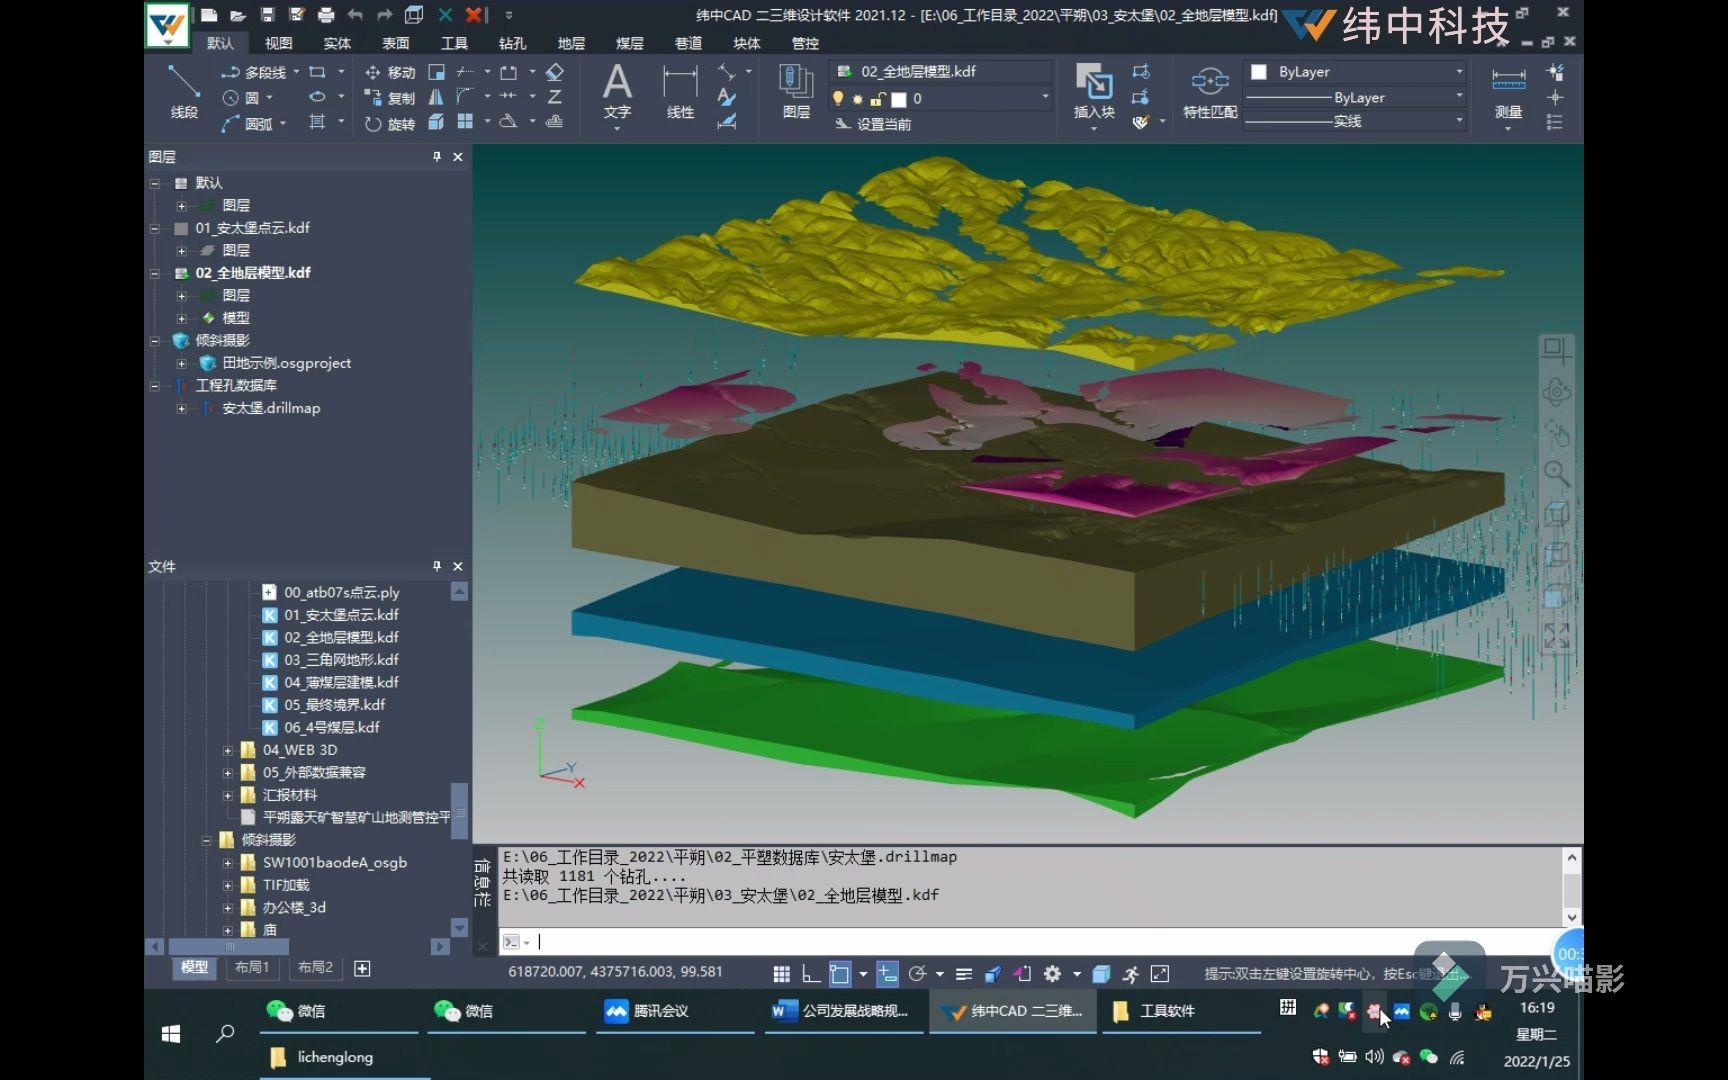Toggle the layer lock padlock icon
1728x1080 pixels.
877,99
